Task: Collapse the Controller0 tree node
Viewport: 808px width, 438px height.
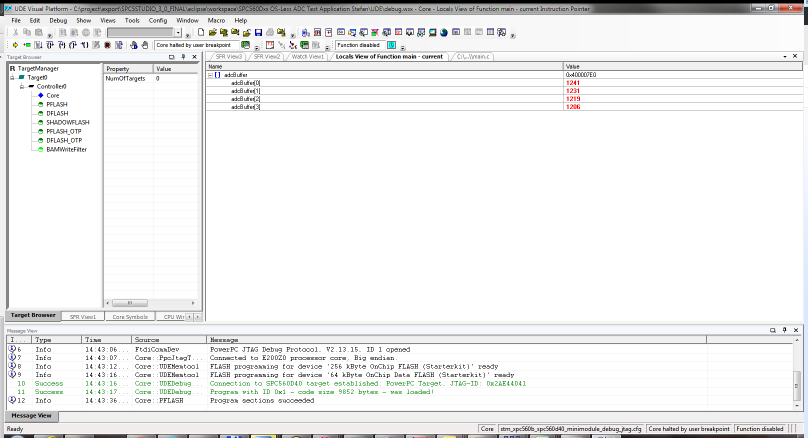Action: [21, 86]
